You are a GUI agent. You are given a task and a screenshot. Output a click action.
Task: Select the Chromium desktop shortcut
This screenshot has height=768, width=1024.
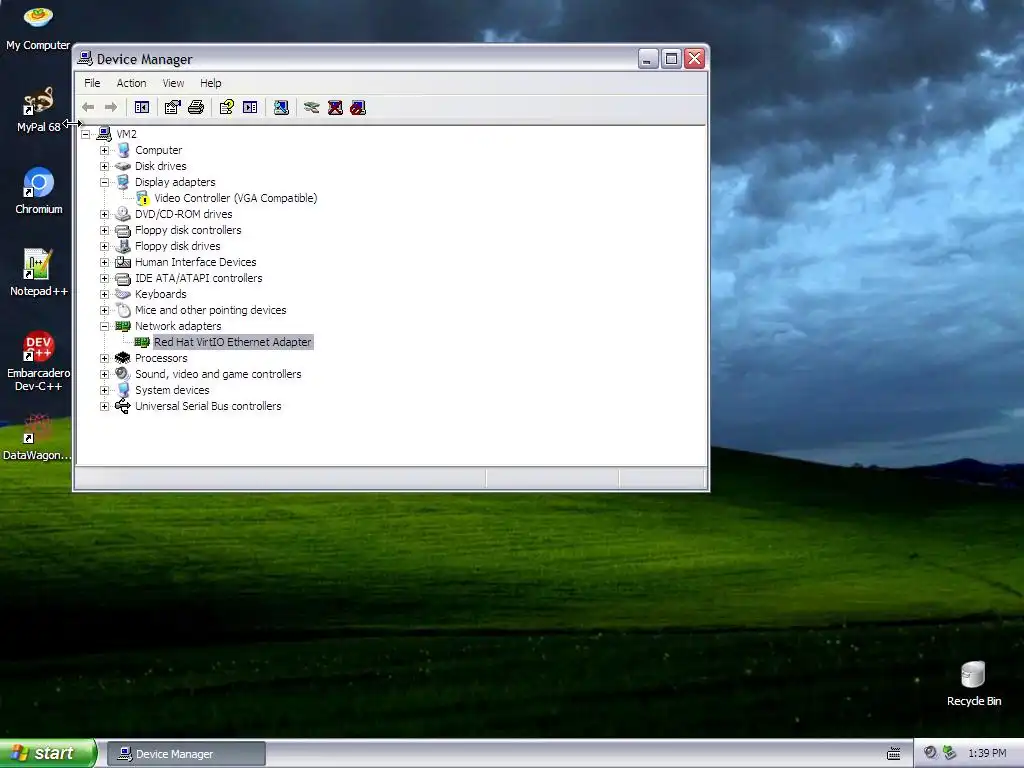point(39,191)
